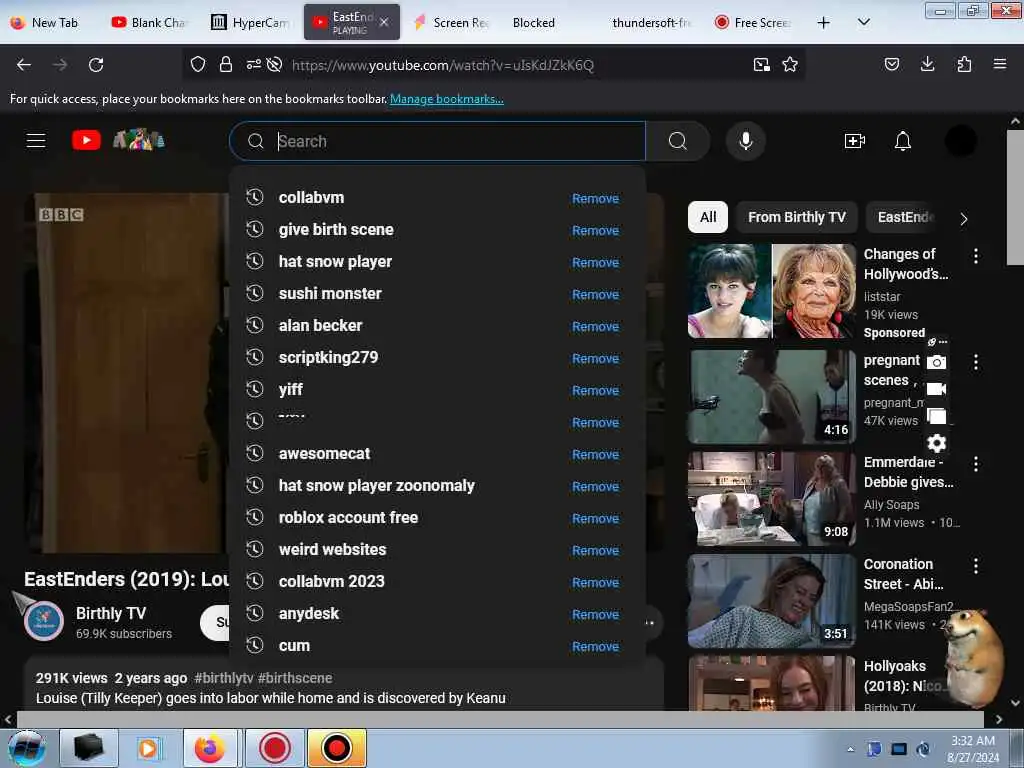Remove alan becker suggestion
This screenshot has width=1024, height=768.
click(x=595, y=327)
